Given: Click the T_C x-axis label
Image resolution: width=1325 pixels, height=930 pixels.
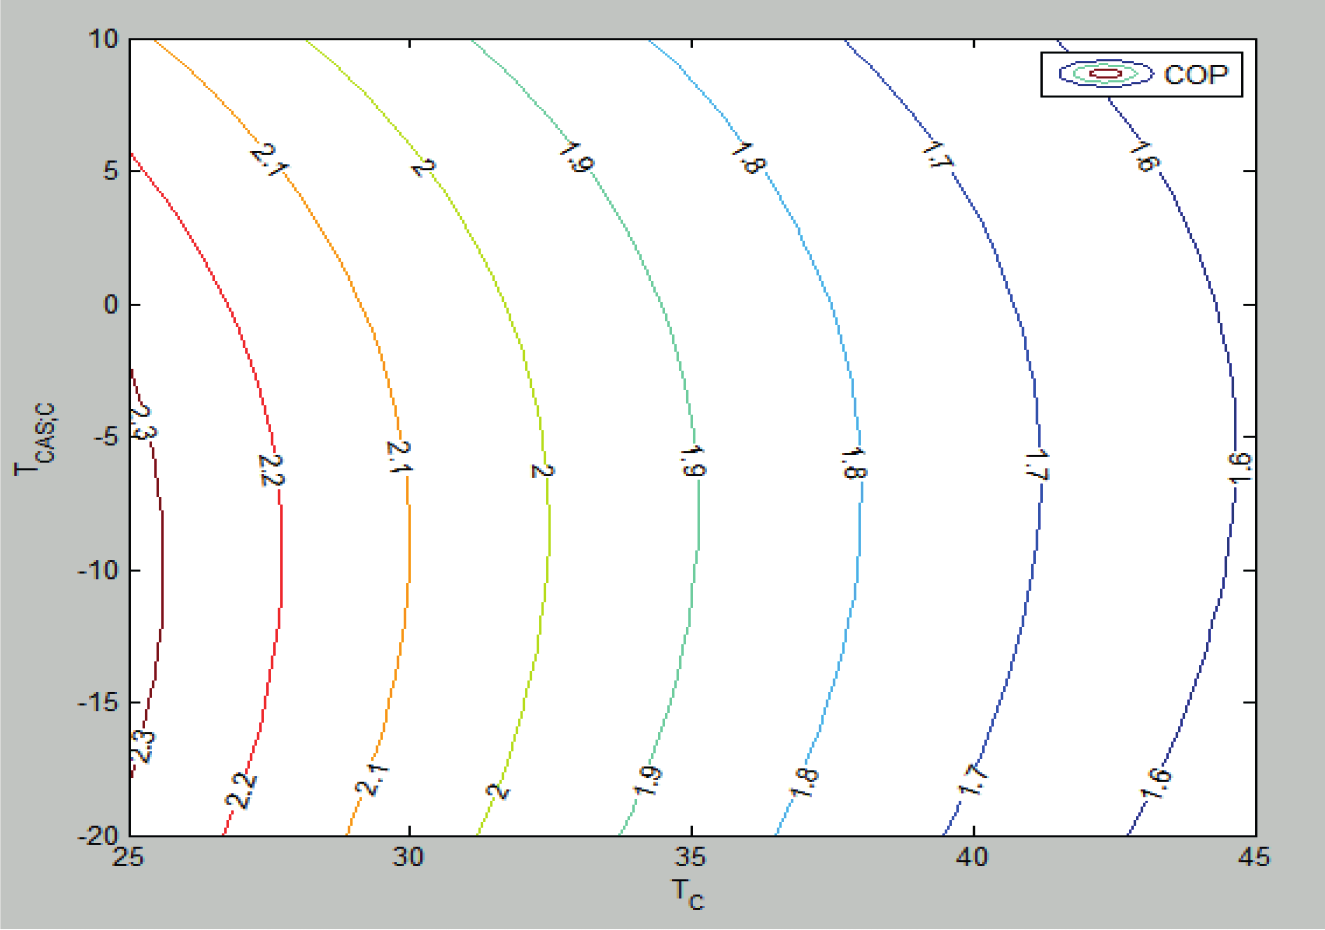Looking at the screenshot, I should point(688,893).
